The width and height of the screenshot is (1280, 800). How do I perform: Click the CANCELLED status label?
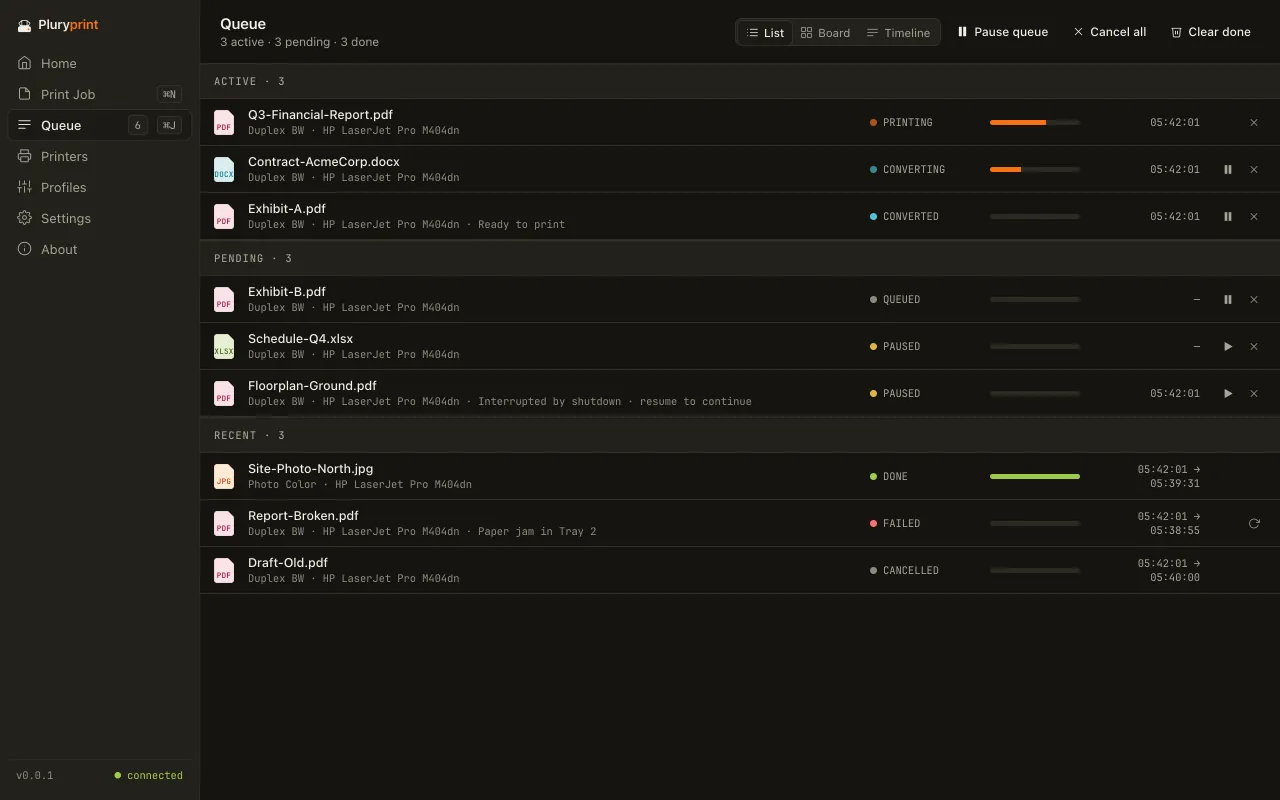point(911,570)
